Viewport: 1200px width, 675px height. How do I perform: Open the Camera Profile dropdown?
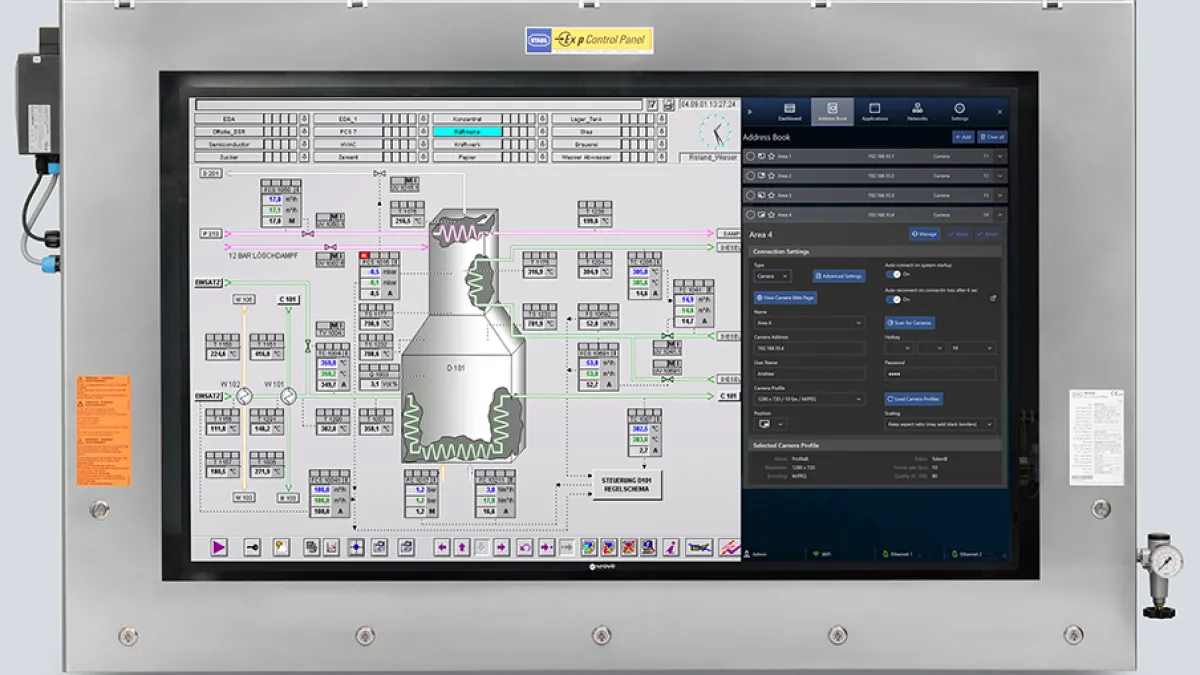[x=809, y=399]
